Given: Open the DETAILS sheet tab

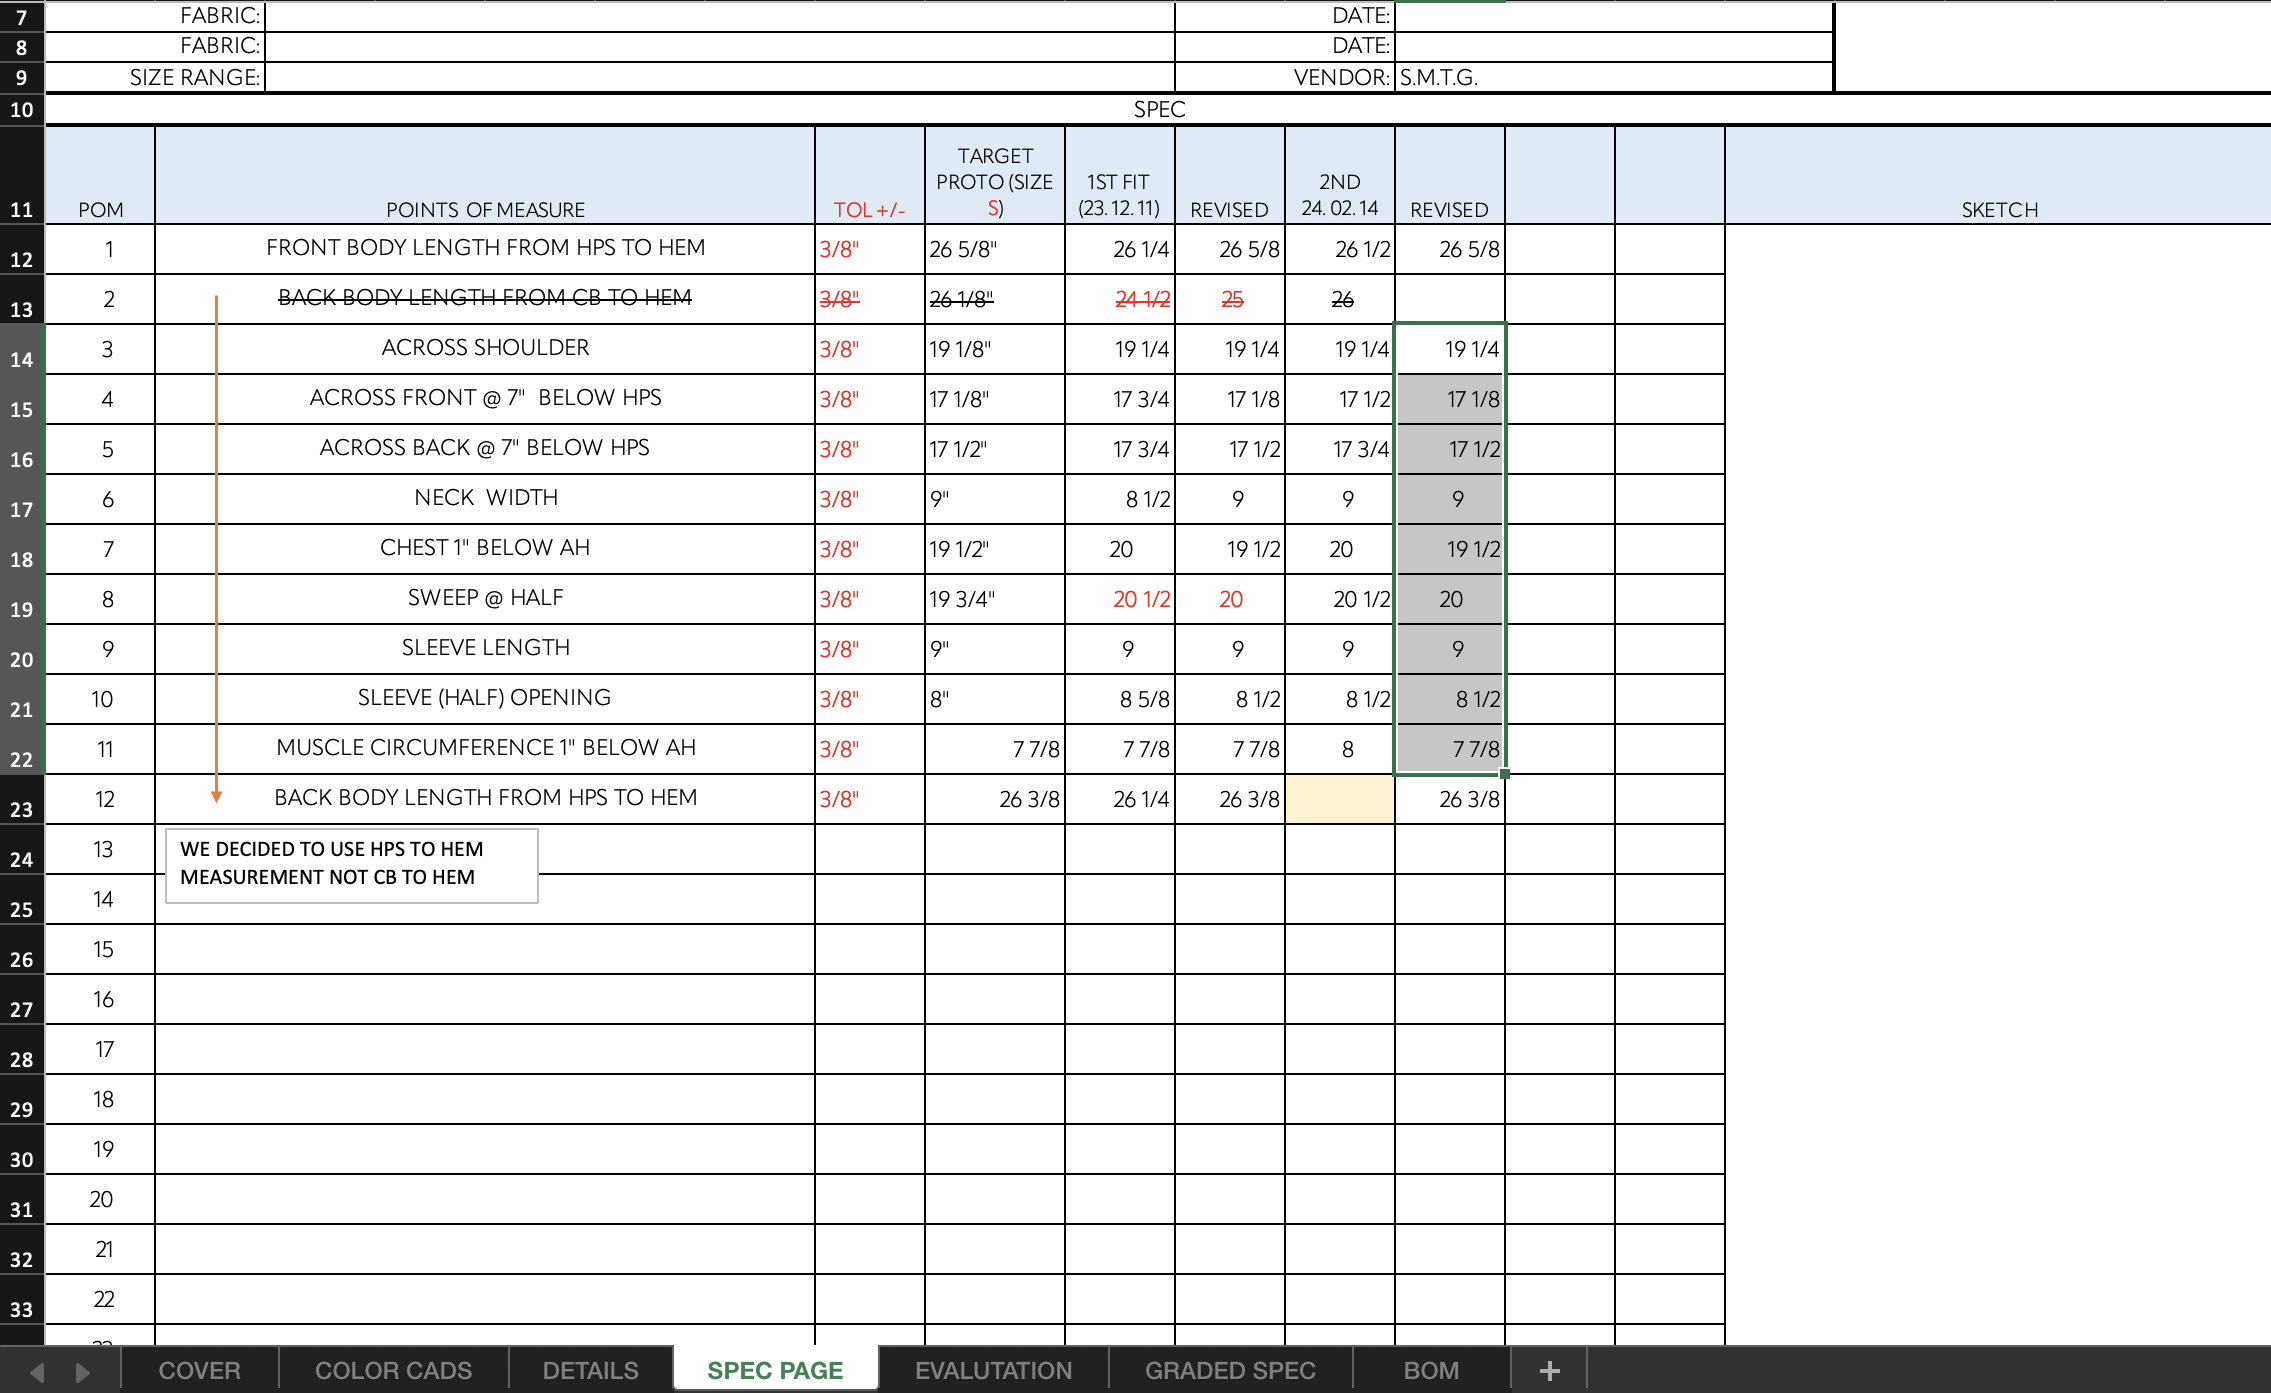Looking at the screenshot, I should click(x=590, y=1371).
